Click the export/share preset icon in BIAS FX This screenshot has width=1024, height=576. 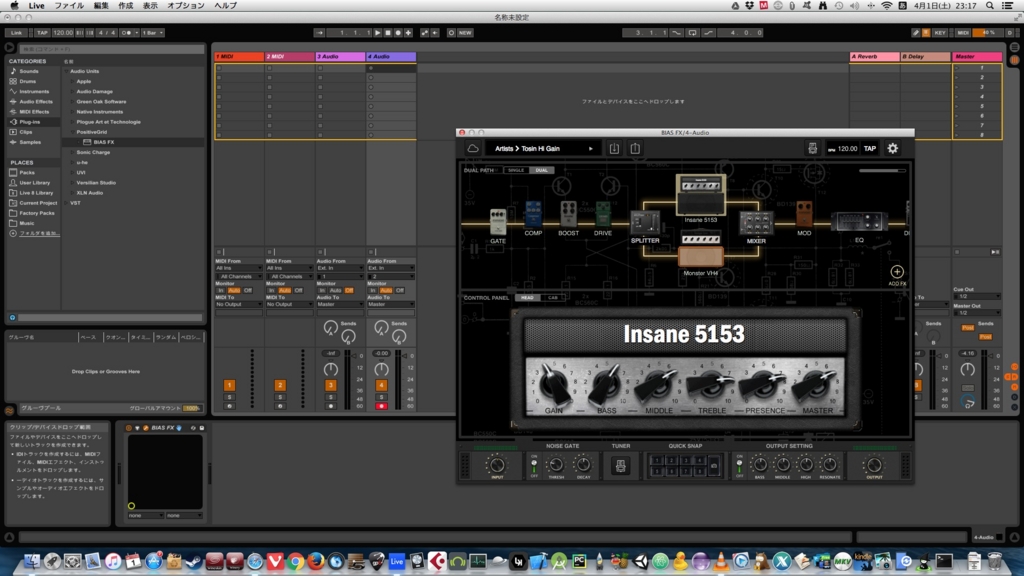pos(635,148)
